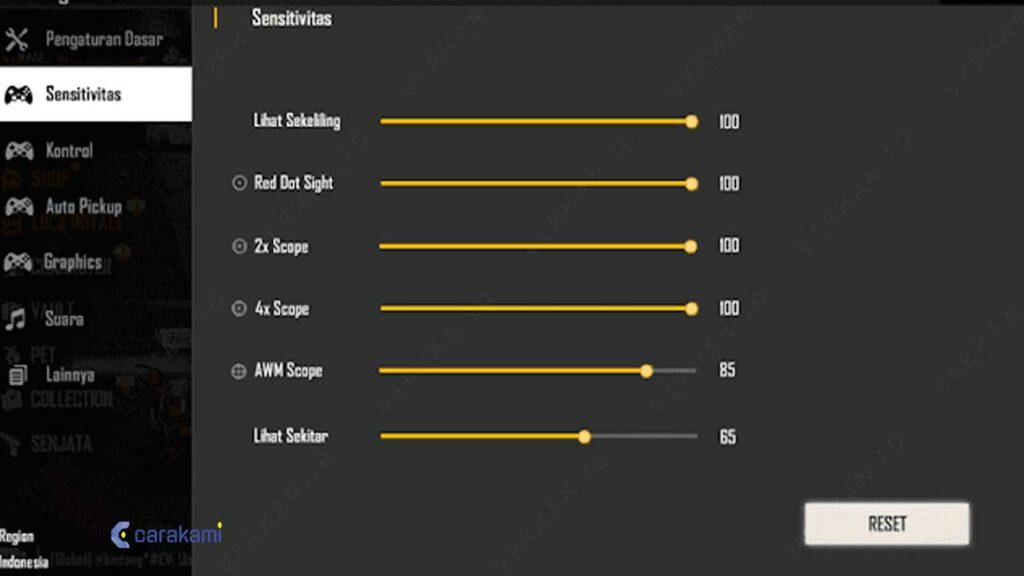The height and width of the screenshot is (576, 1024).
Task: Click the crosshair icon beside AWM Scope
Action: click(x=238, y=371)
